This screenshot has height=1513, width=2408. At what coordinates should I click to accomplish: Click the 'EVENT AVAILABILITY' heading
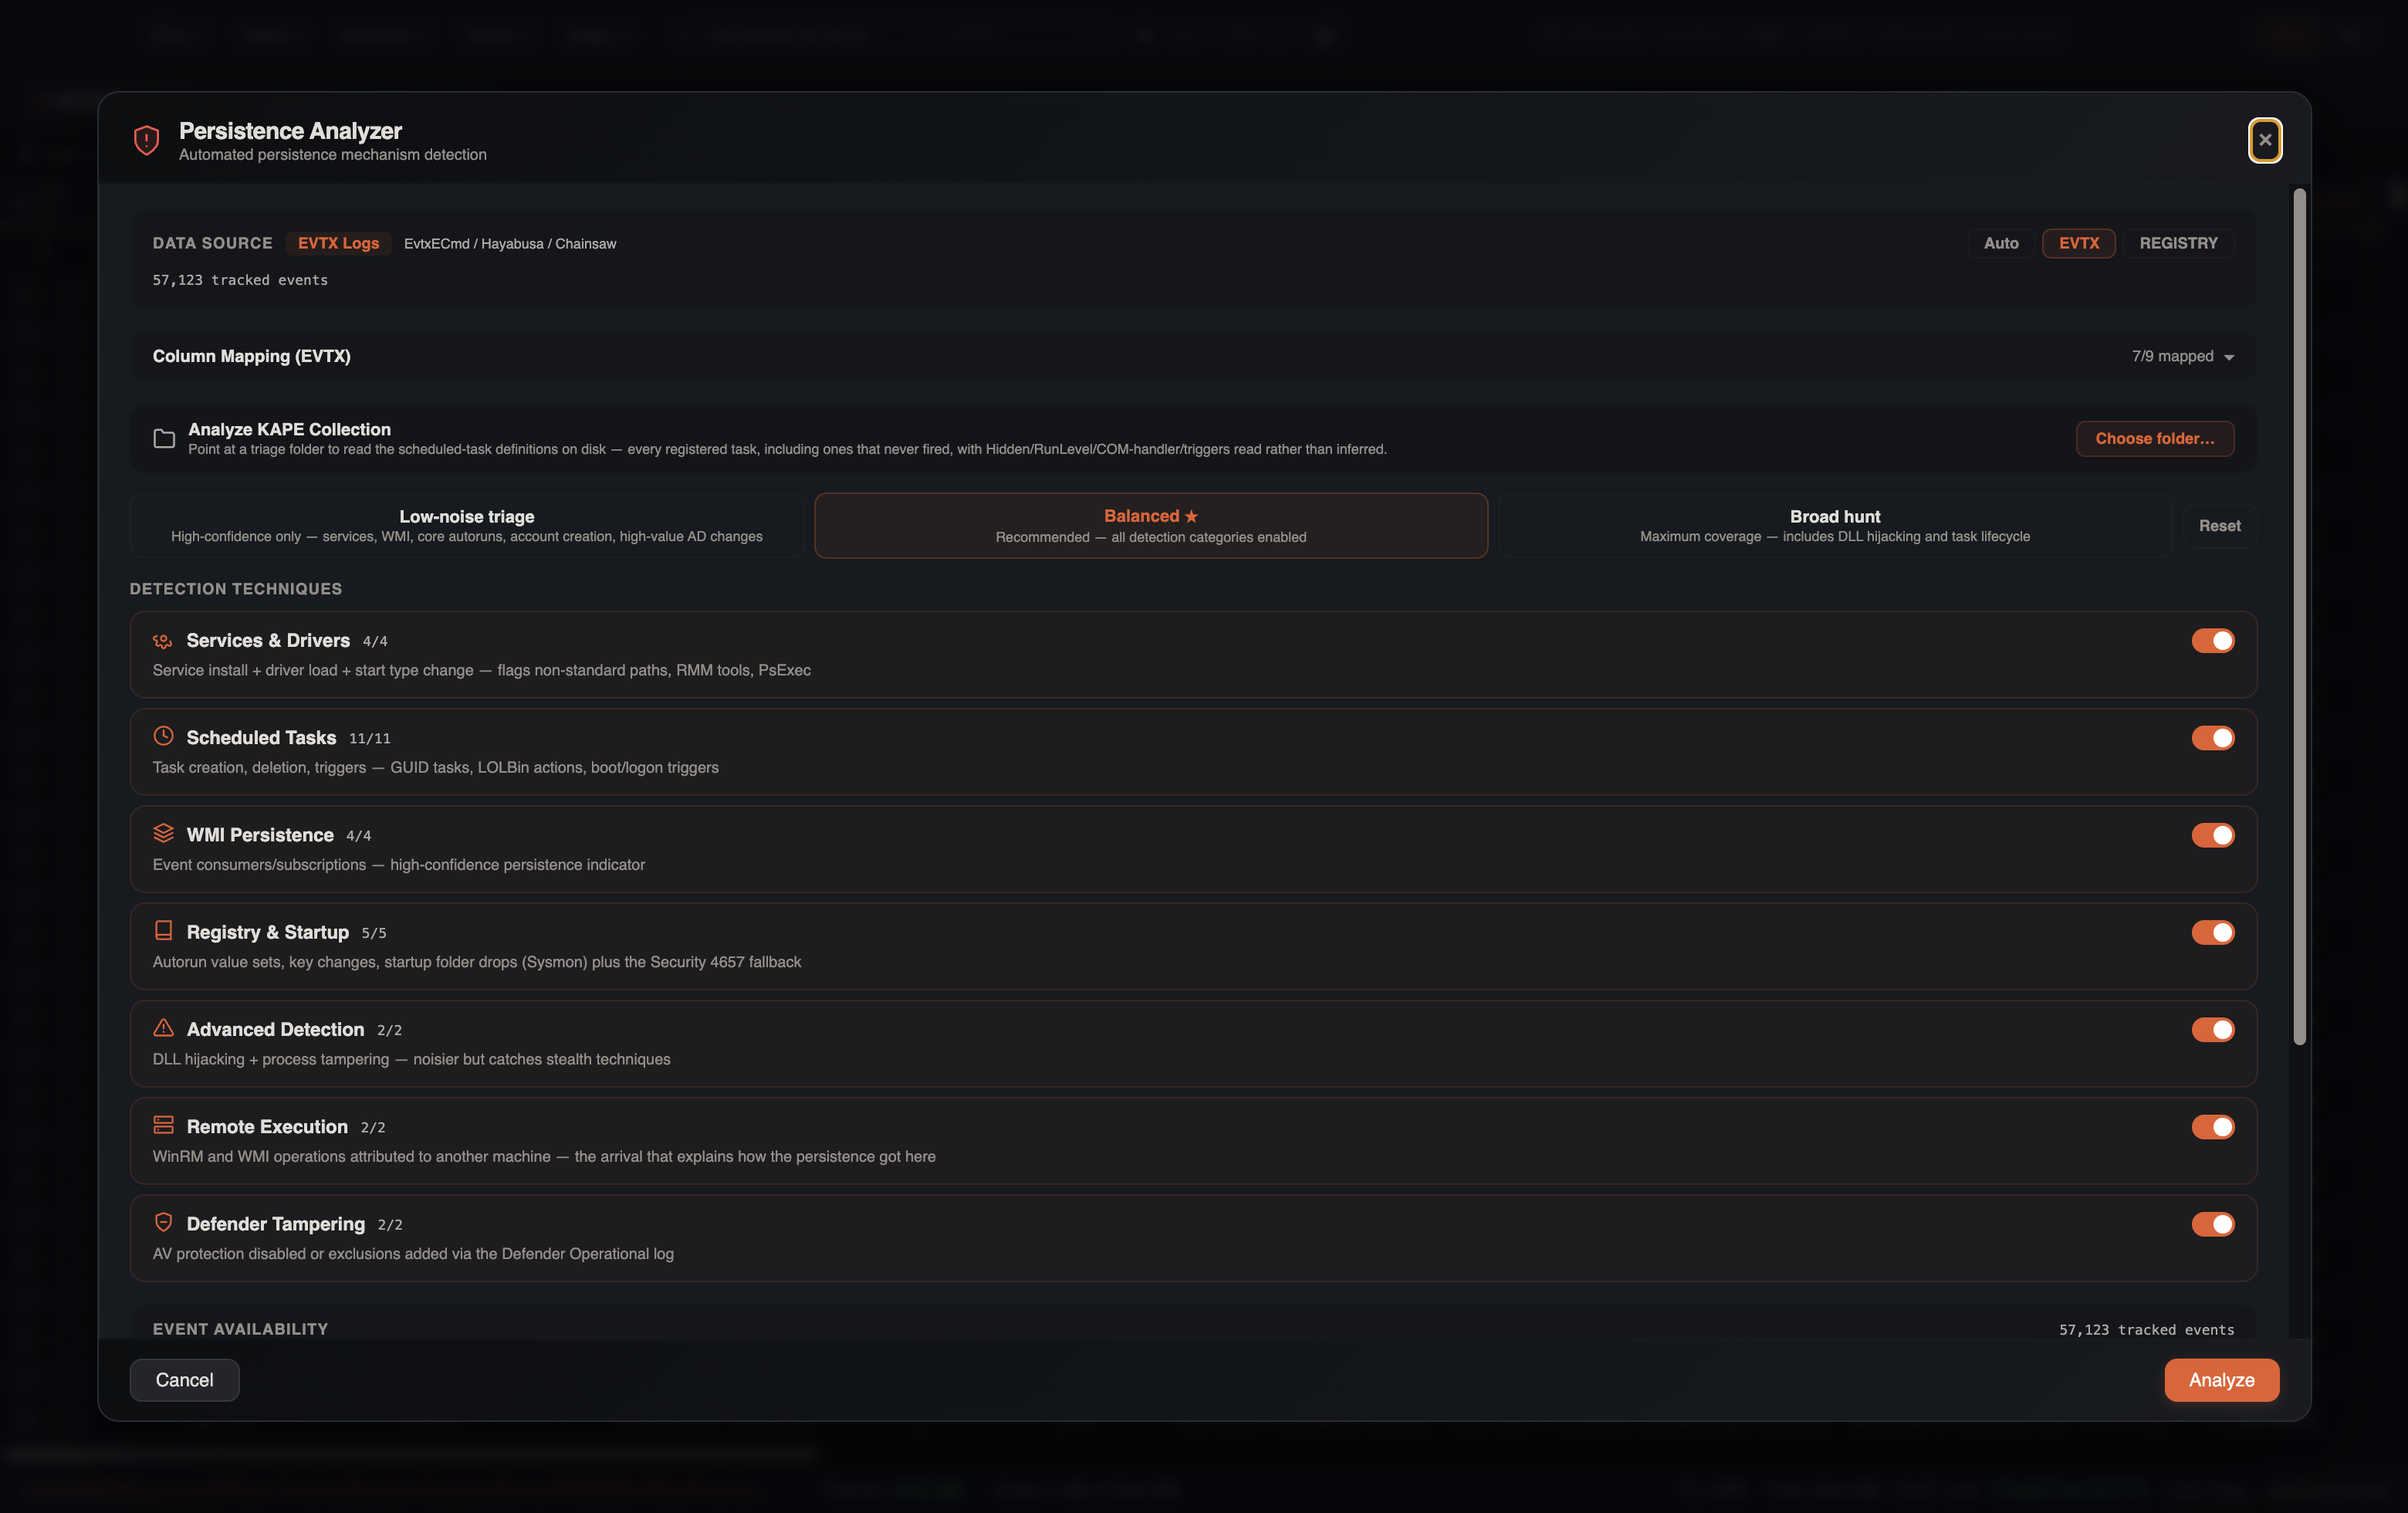point(240,1329)
